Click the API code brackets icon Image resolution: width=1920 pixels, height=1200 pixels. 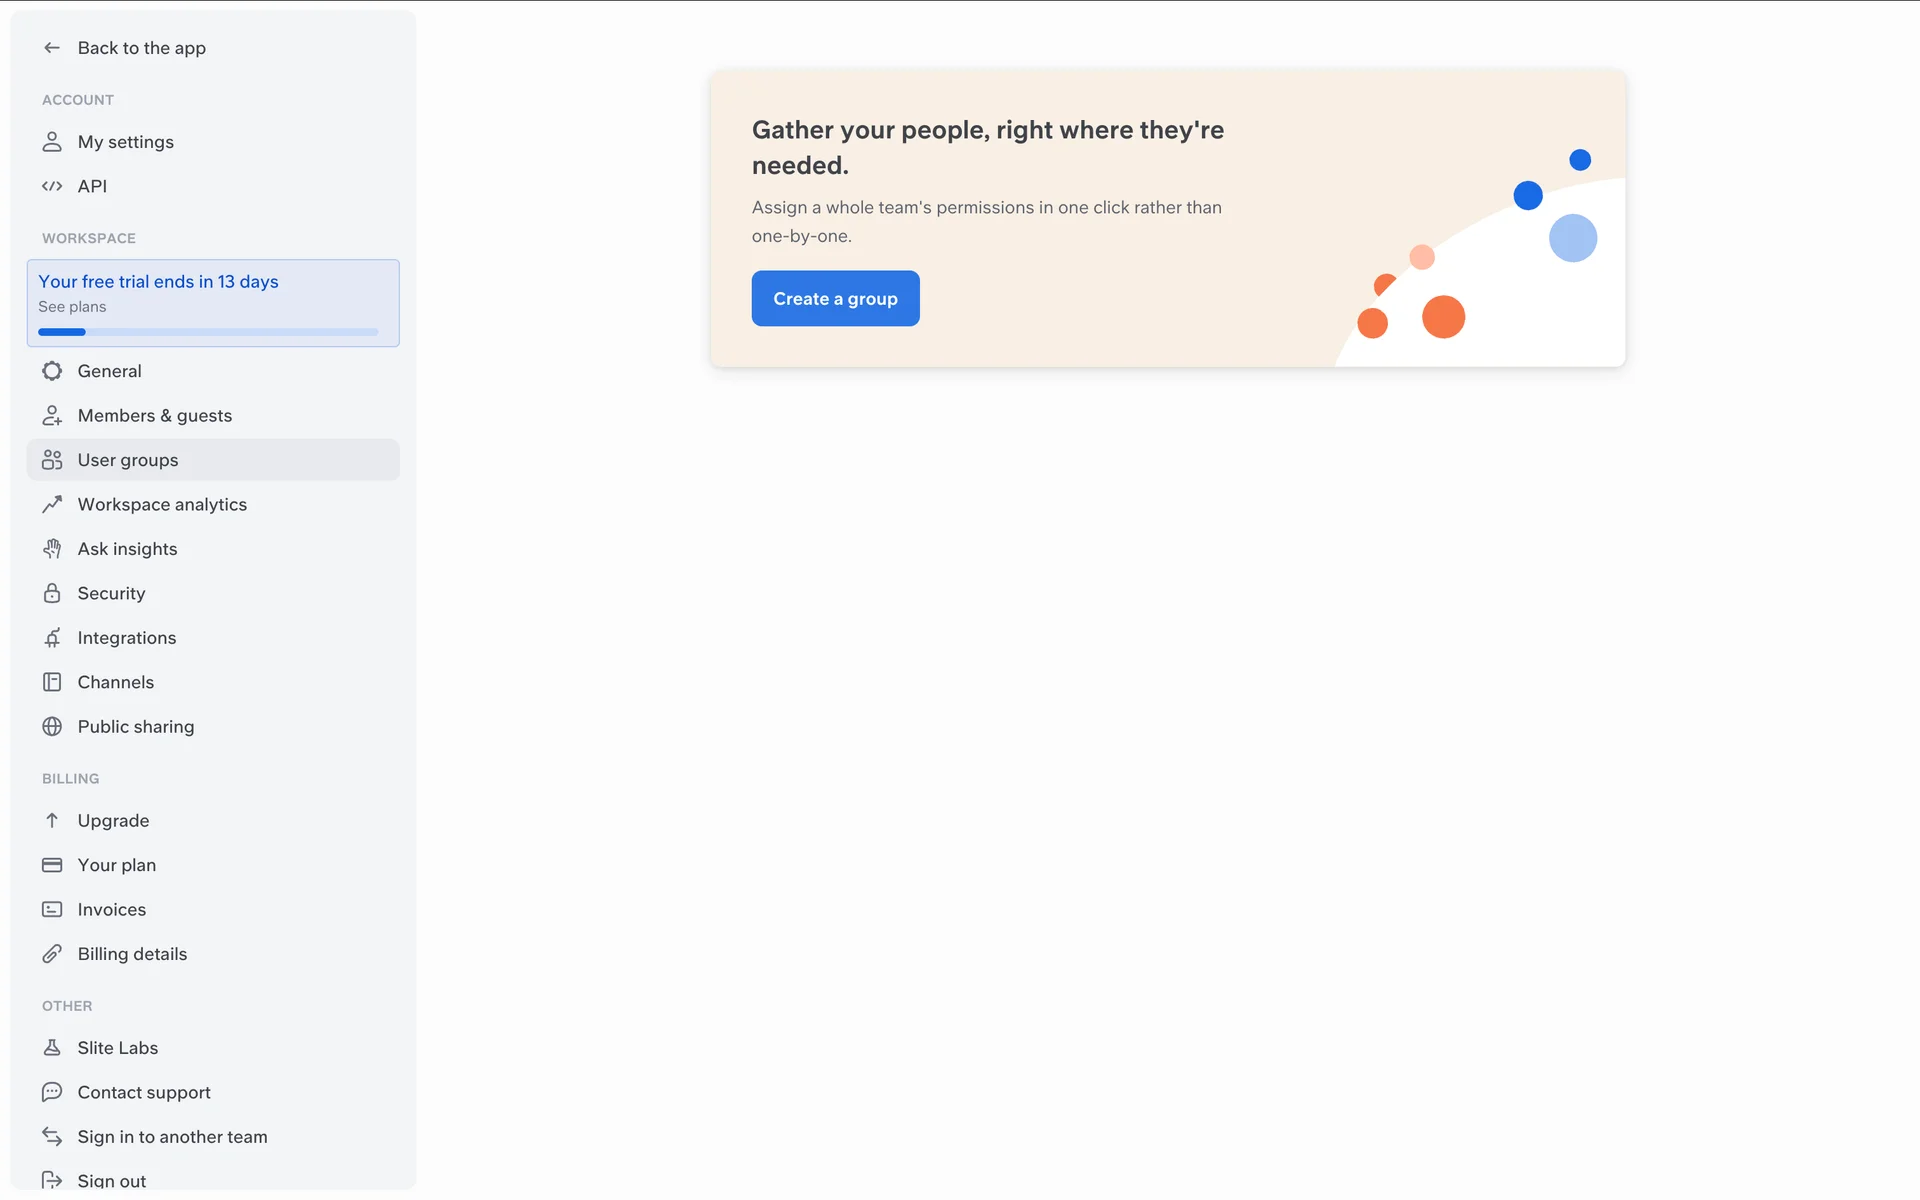click(x=52, y=186)
